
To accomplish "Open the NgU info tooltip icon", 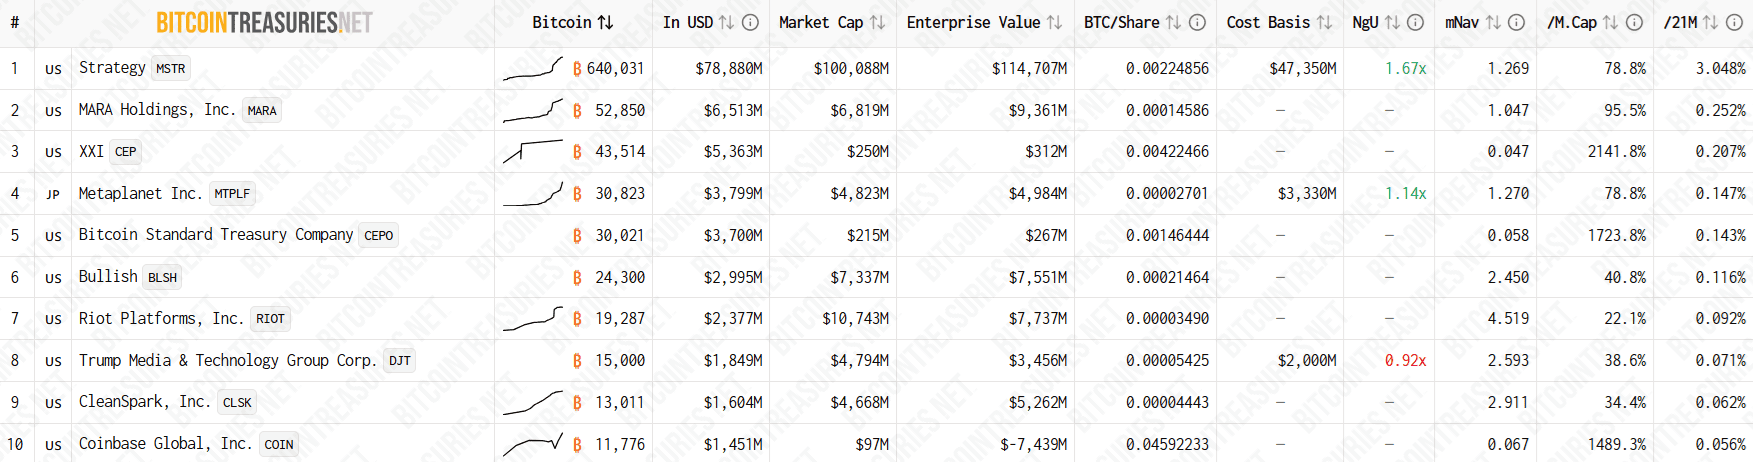I will (1415, 22).
